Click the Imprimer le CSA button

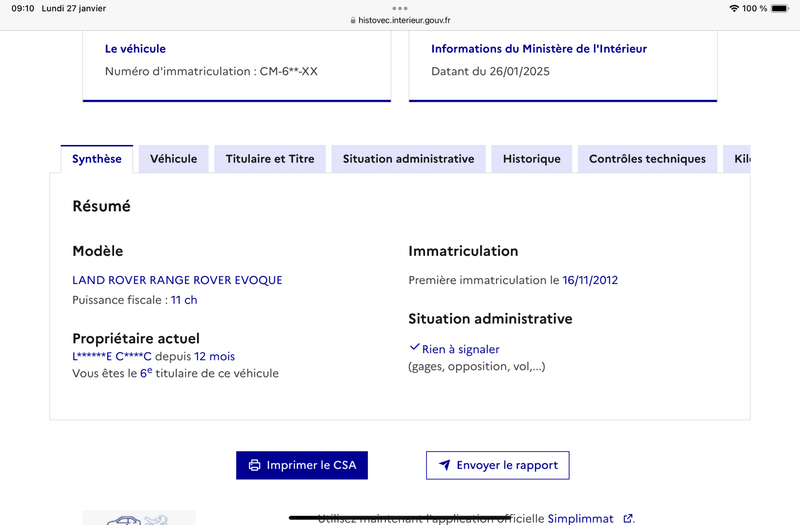tap(302, 465)
